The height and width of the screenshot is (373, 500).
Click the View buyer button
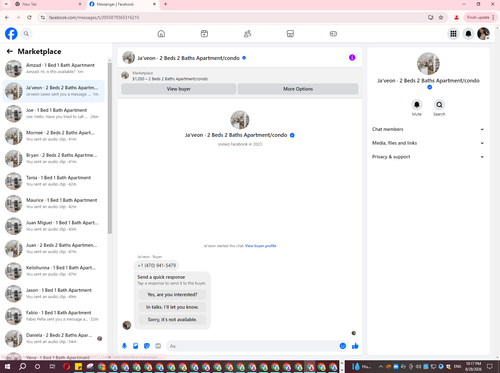pyautogui.click(x=179, y=89)
